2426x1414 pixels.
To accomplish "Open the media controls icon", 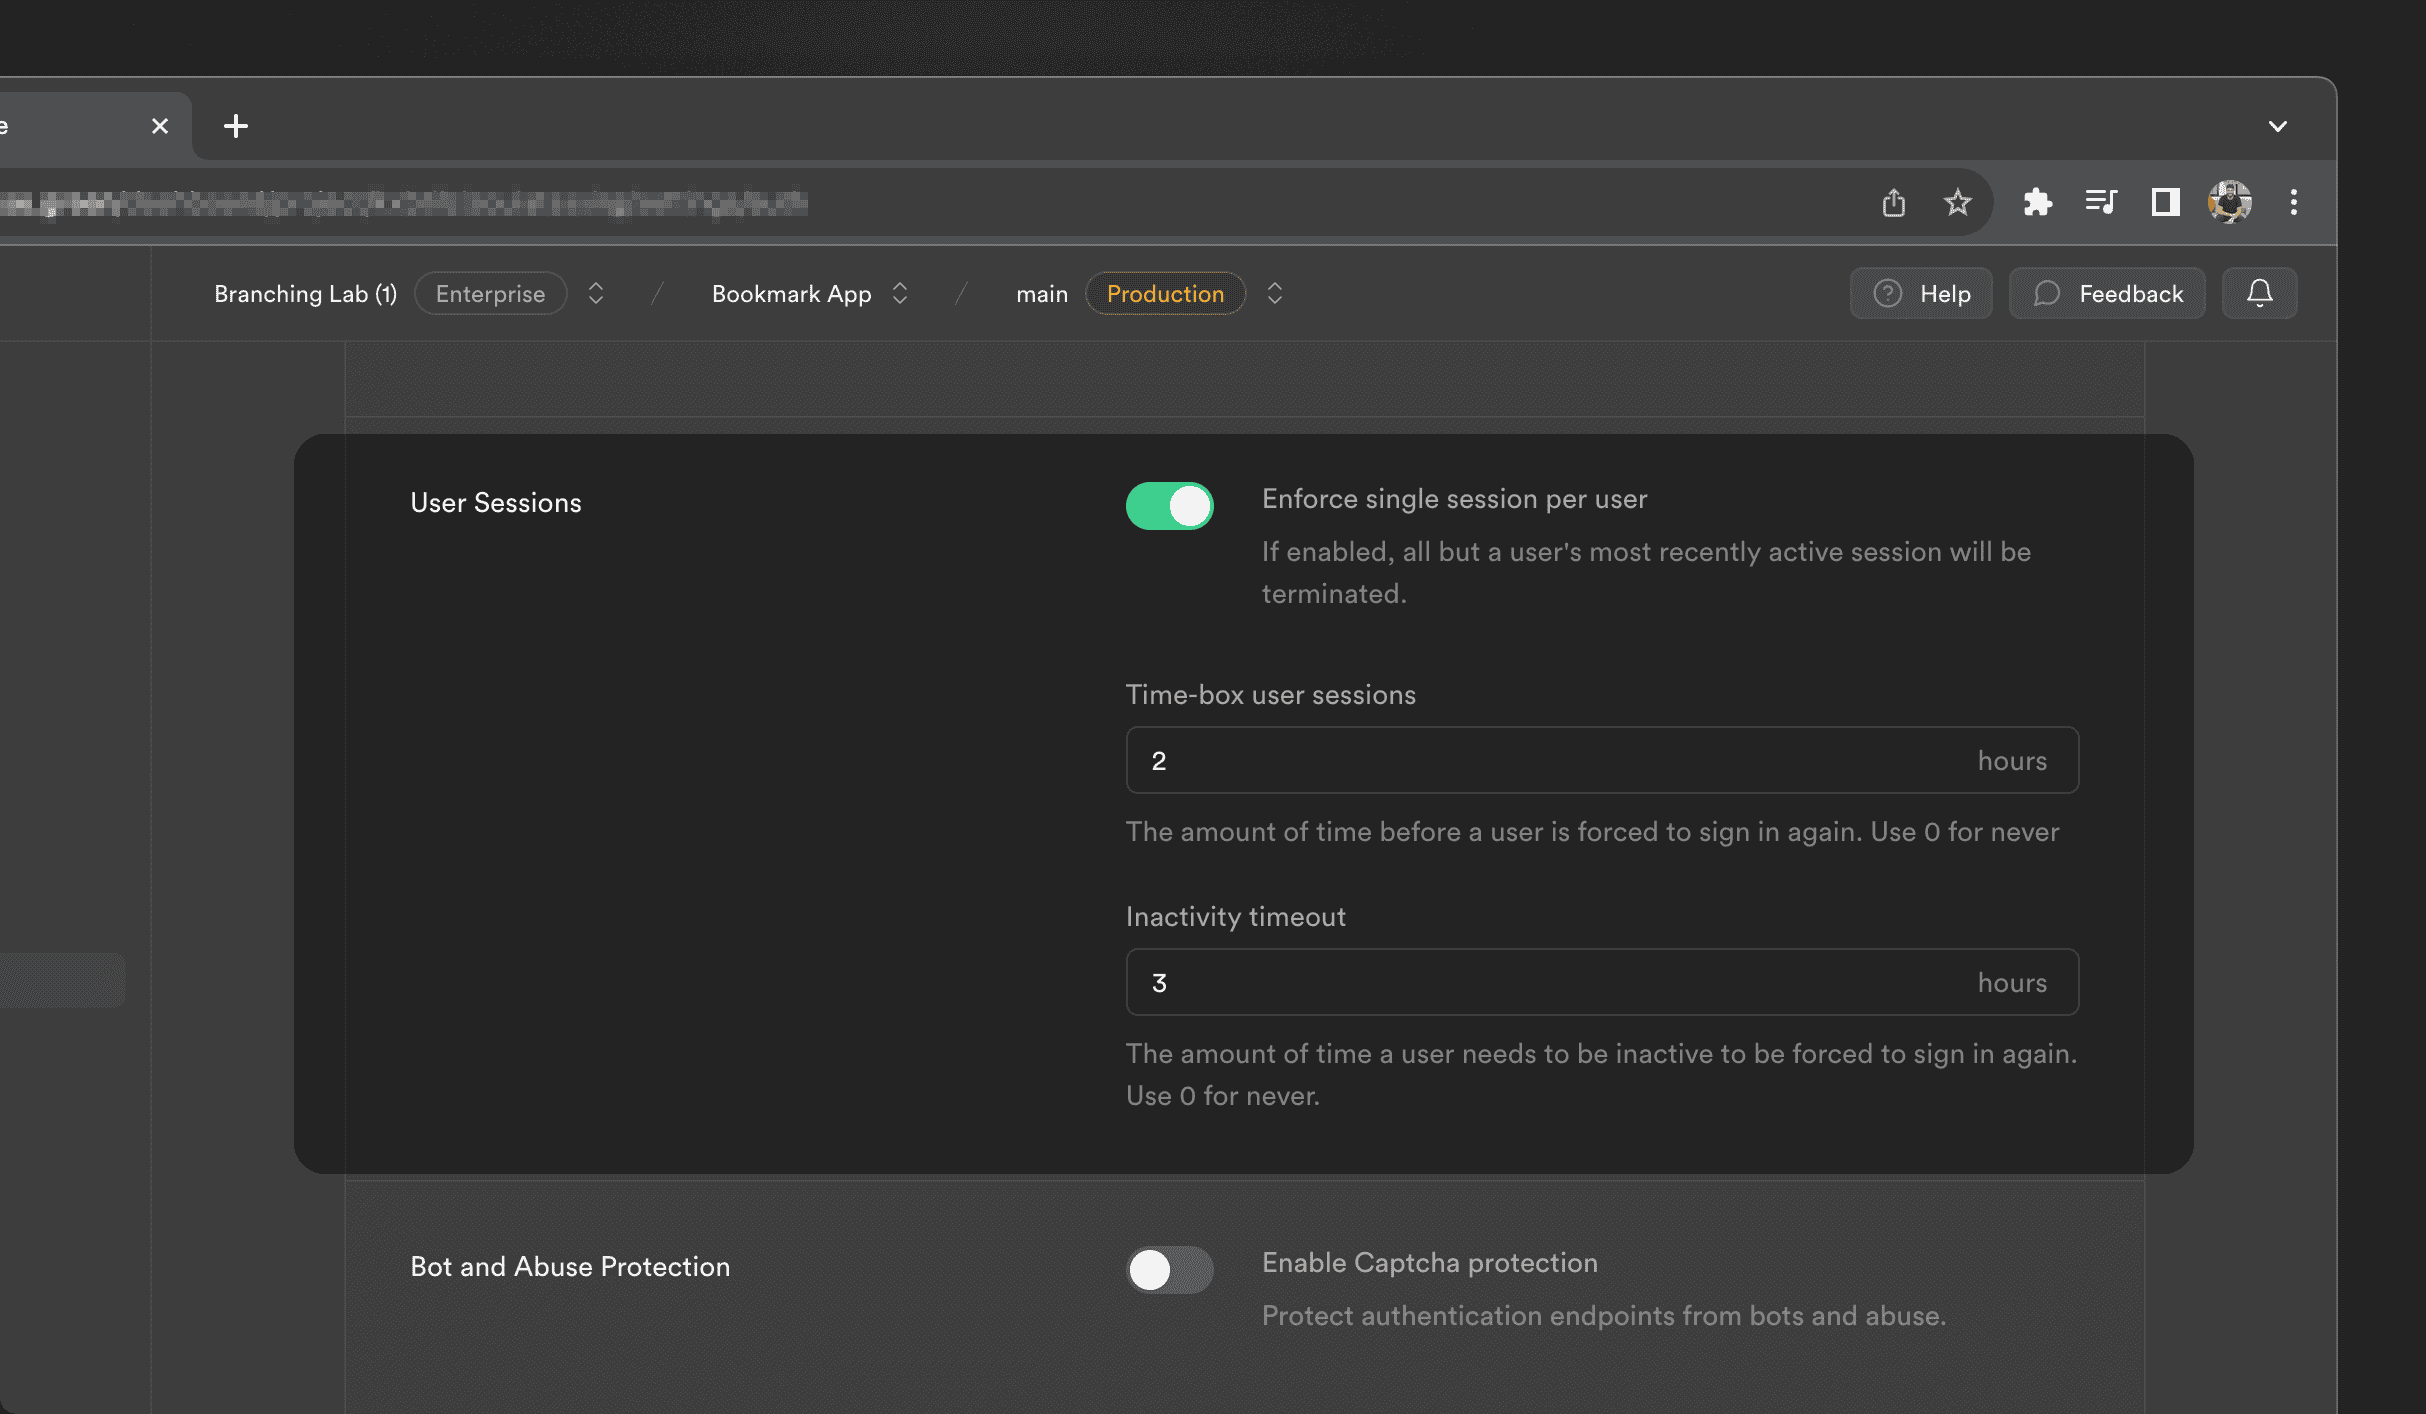I will click(x=2101, y=203).
